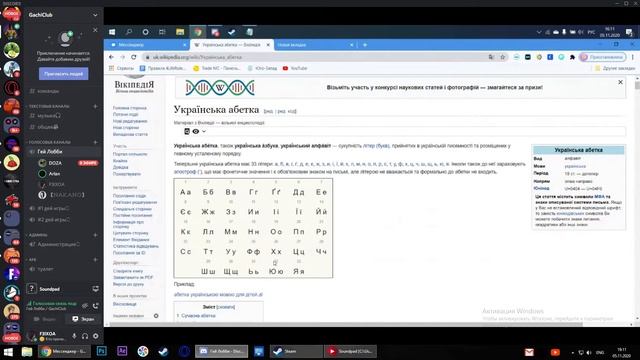This screenshot has width=640, height=360.
Task: Toggle headphone deafen in Discord user panel
Action: pos(85,336)
